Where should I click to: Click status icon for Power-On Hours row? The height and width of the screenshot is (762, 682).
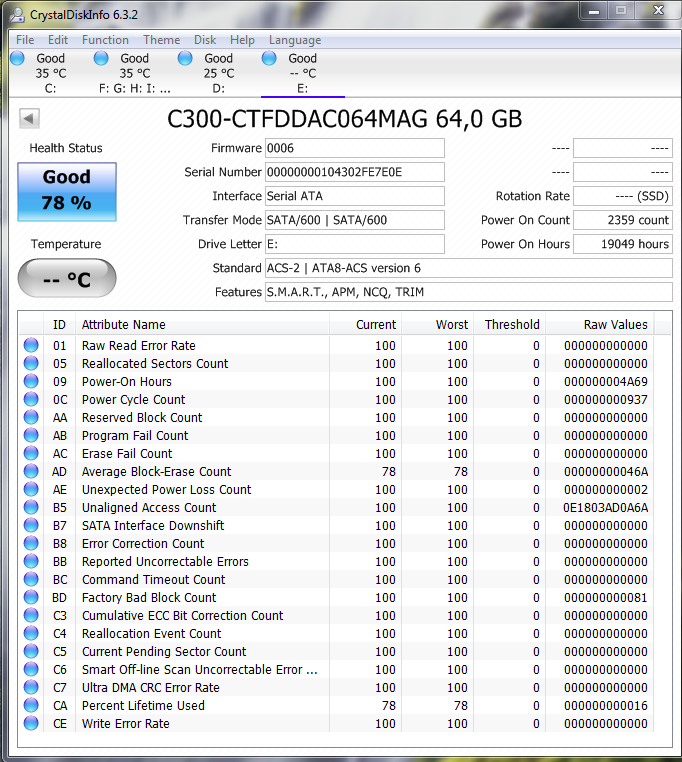click(x=31, y=381)
